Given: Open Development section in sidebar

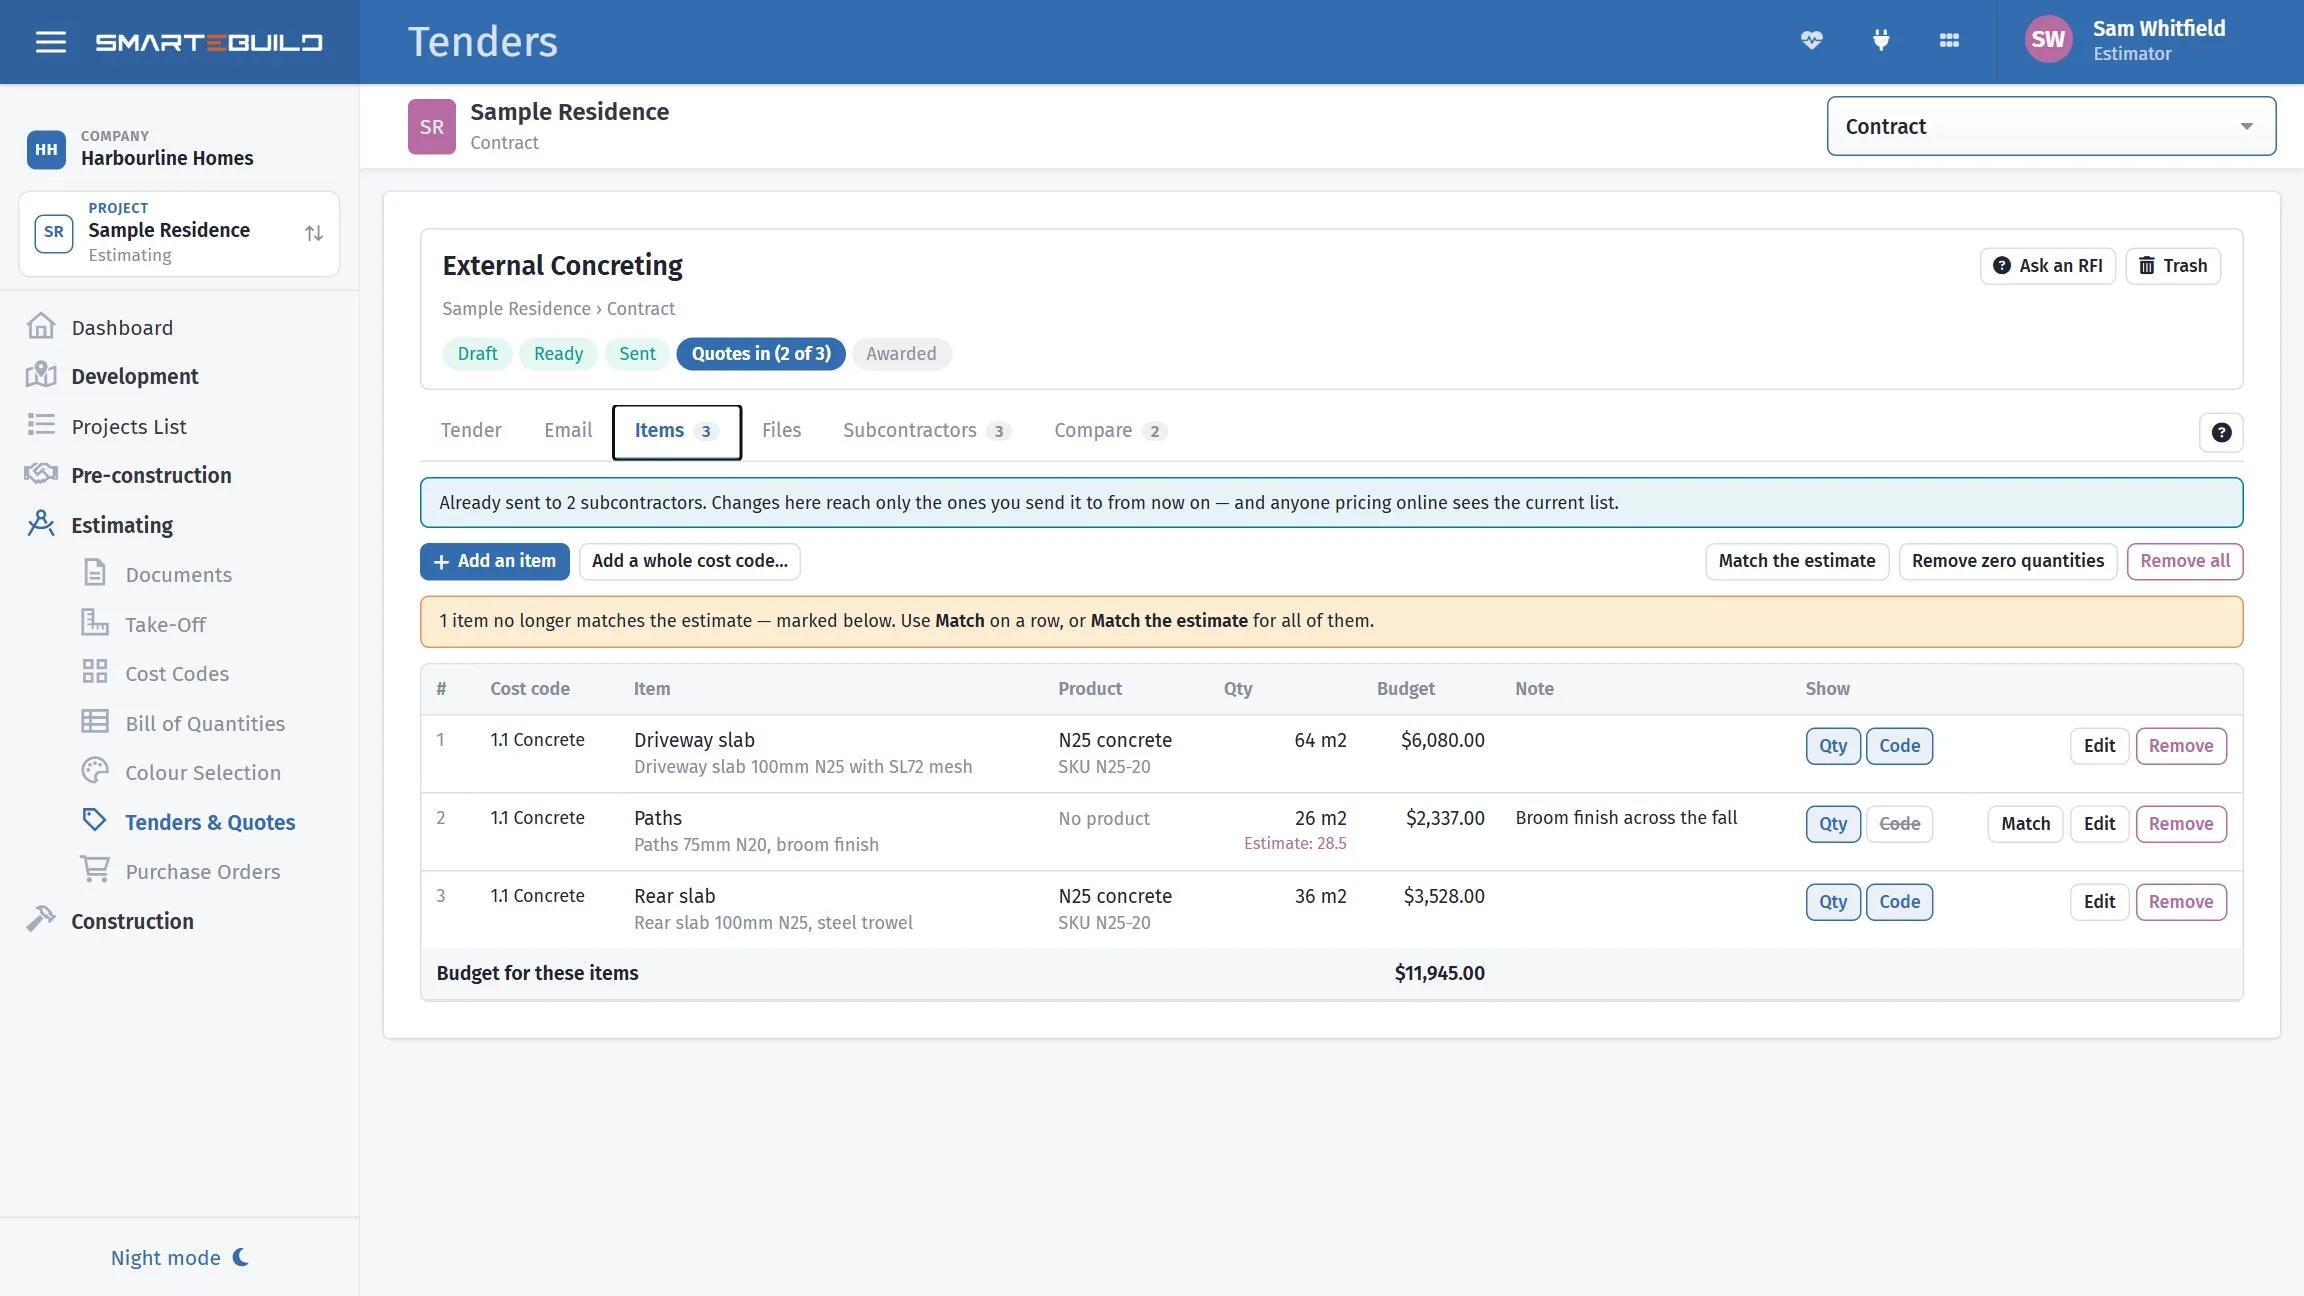Looking at the screenshot, I should (134, 376).
